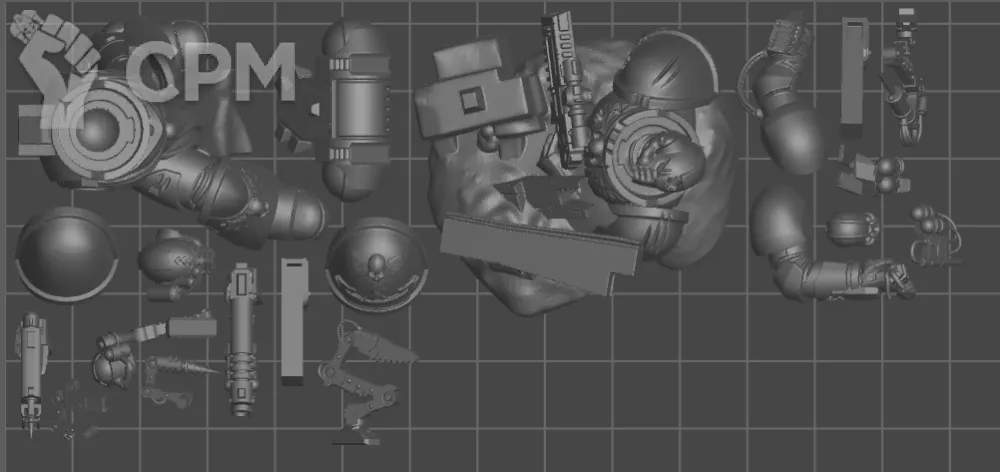Screen dimensions: 1000x472
Task: Pick the cylindrical power pack tank part
Action: (x=355, y=108)
